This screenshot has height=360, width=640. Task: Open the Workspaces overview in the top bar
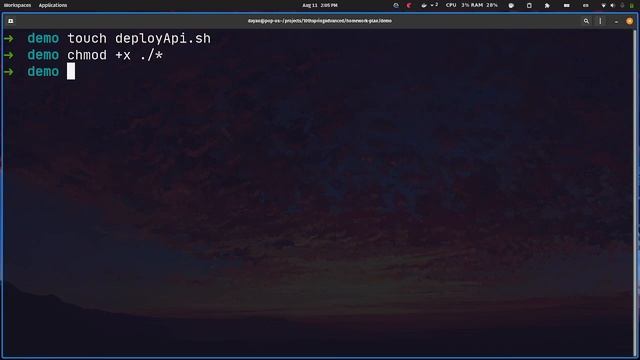pyautogui.click(x=18, y=5)
